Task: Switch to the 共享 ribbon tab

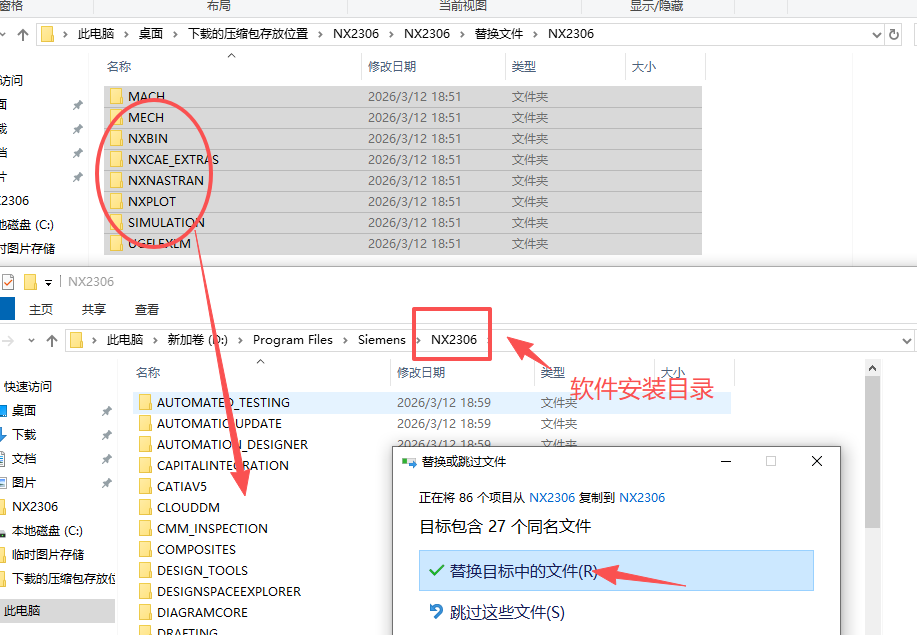Action: pos(93,310)
